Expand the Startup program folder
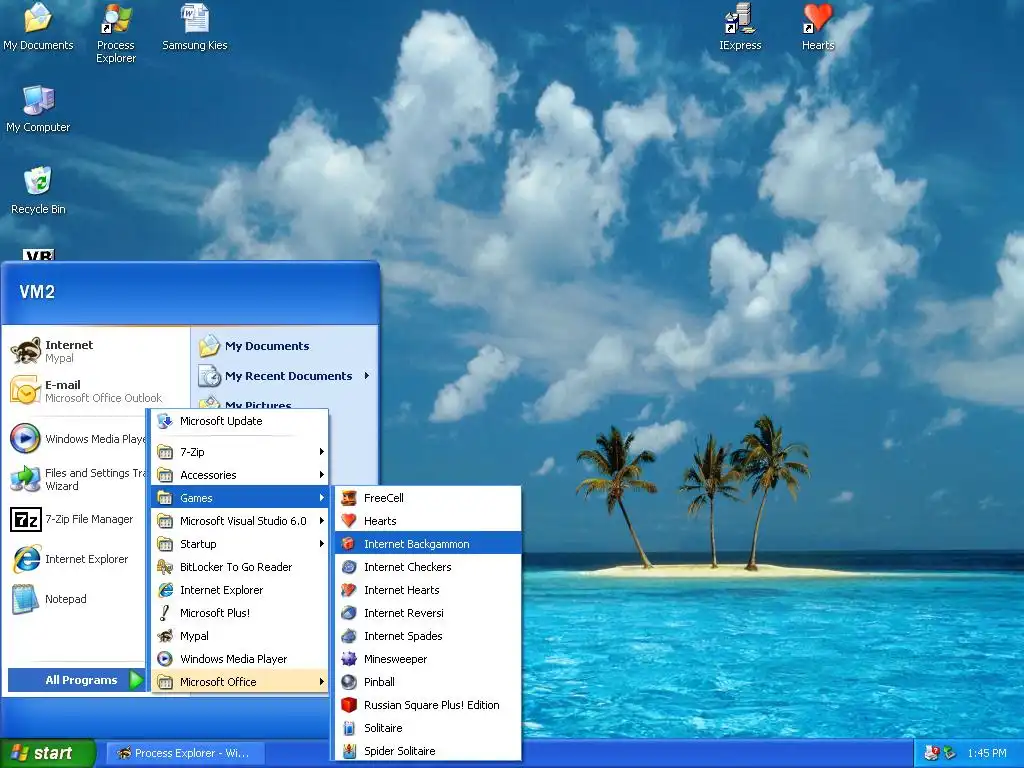This screenshot has height=768, width=1024. [240, 543]
